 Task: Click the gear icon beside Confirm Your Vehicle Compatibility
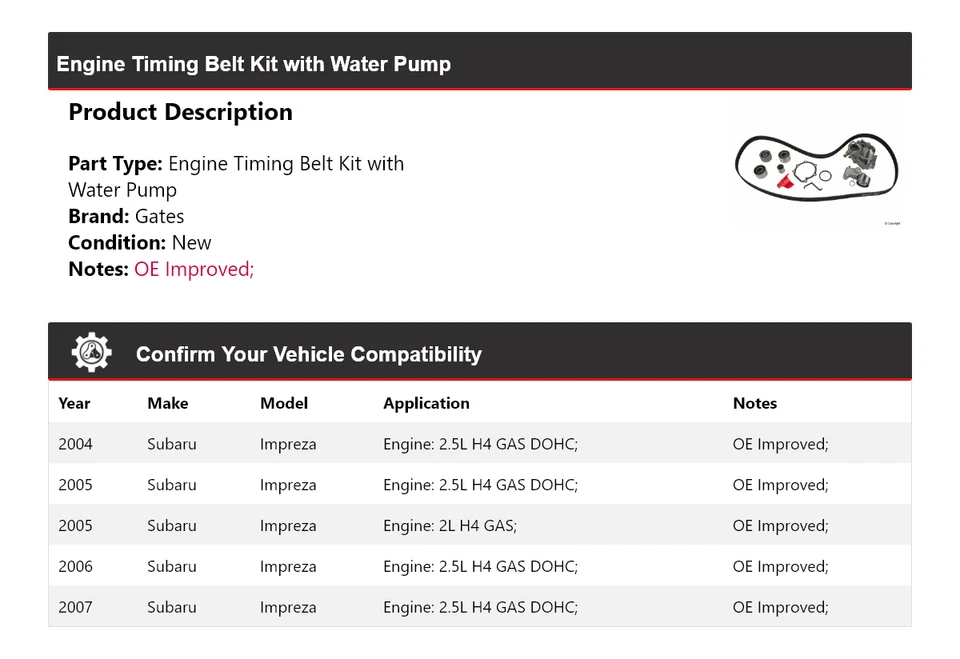[x=92, y=353]
